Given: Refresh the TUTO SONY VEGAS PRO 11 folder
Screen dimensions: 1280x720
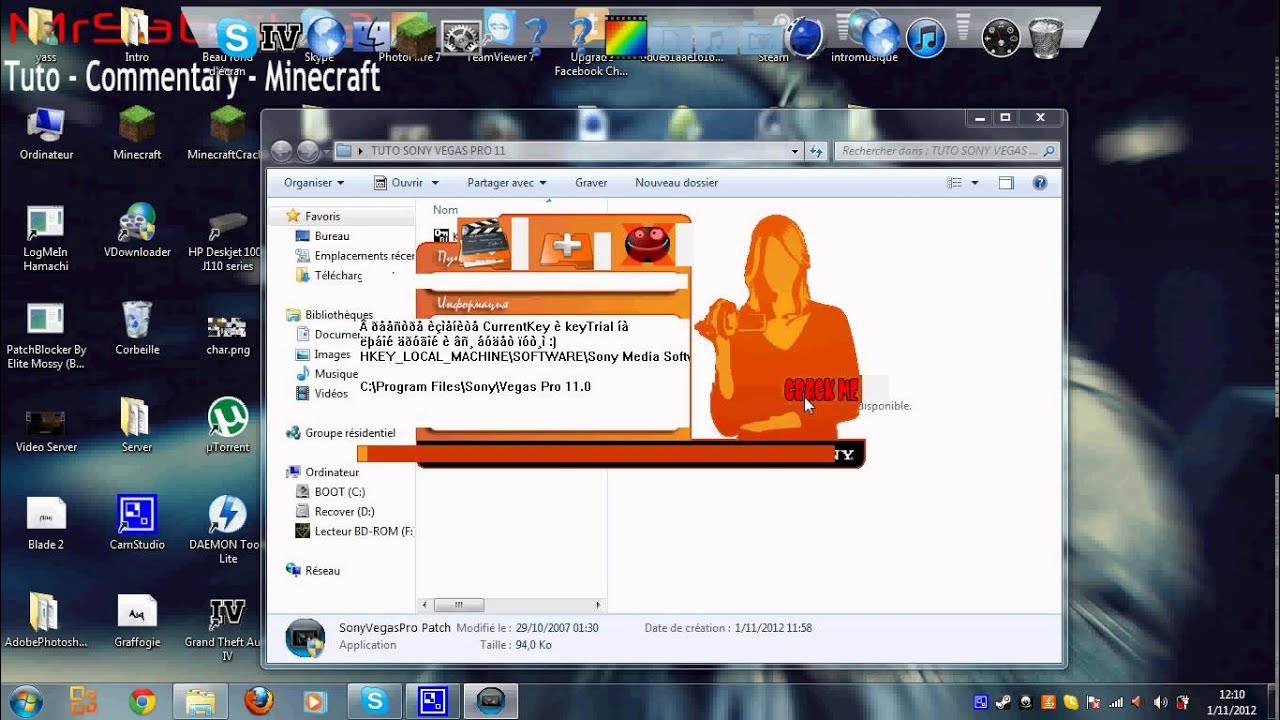Looking at the screenshot, I should [816, 151].
